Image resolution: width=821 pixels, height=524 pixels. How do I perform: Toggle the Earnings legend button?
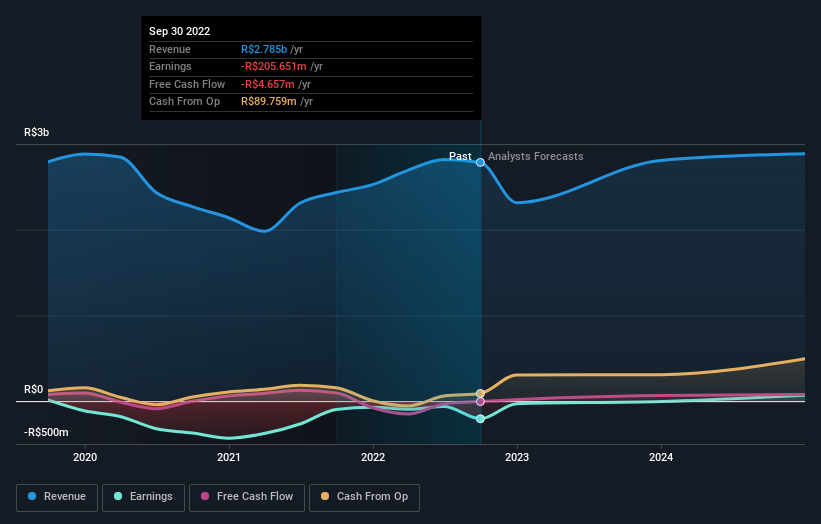point(143,497)
